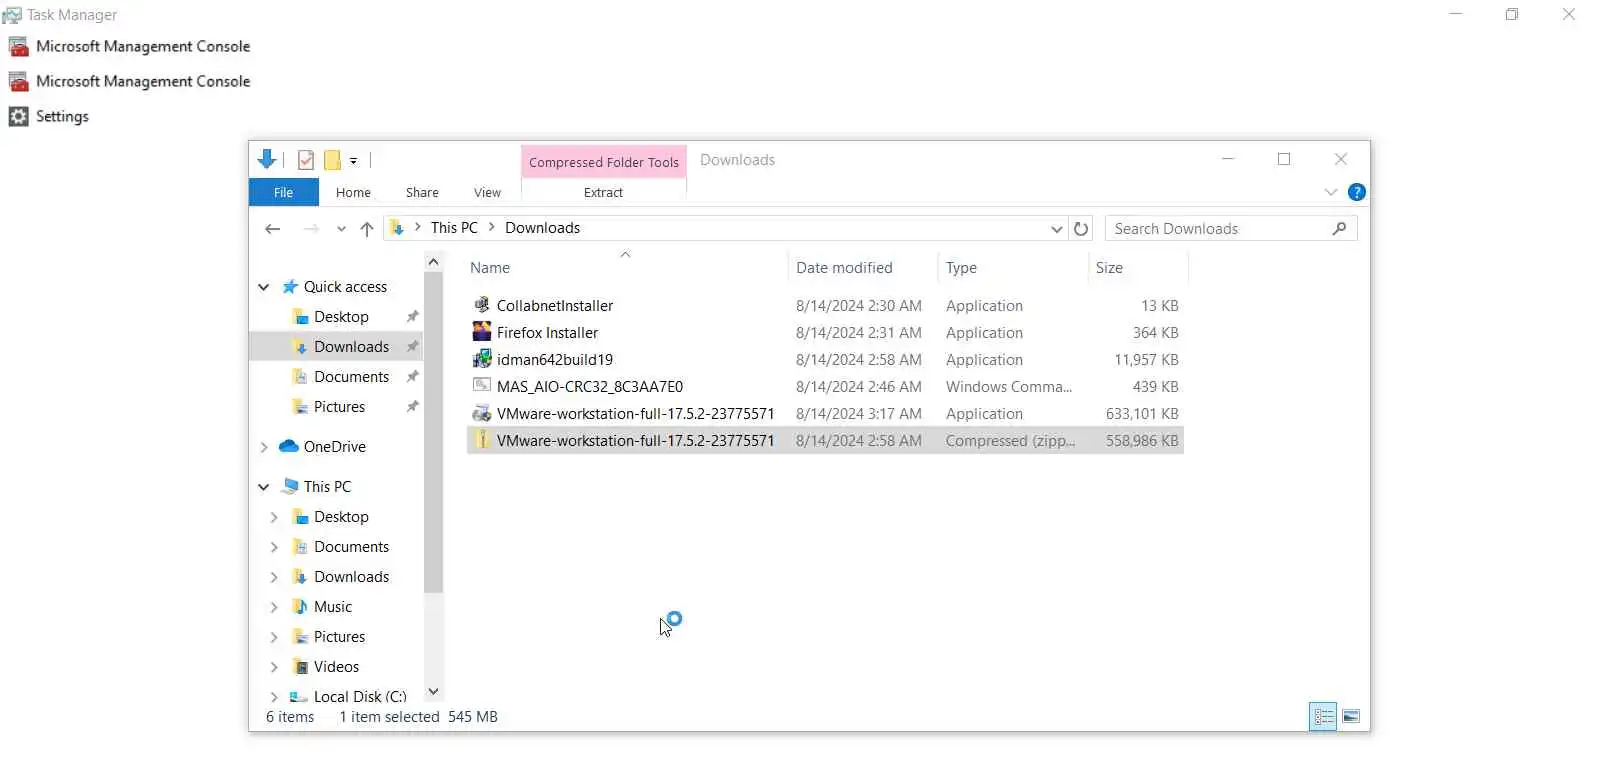Screen dimensions: 1600x767
Task: Maximize the Downloads Explorer window
Action: [x=1284, y=159]
